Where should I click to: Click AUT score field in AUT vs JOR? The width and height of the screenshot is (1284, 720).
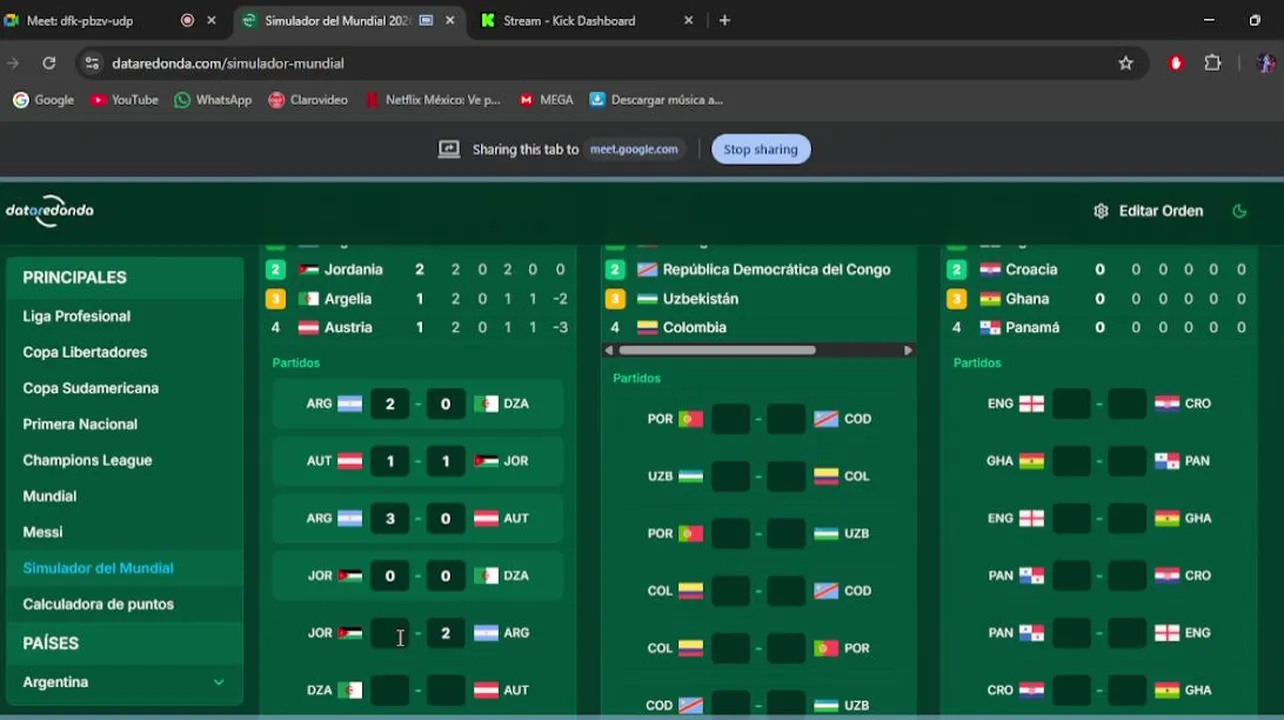pyautogui.click(x=390, y=461)
